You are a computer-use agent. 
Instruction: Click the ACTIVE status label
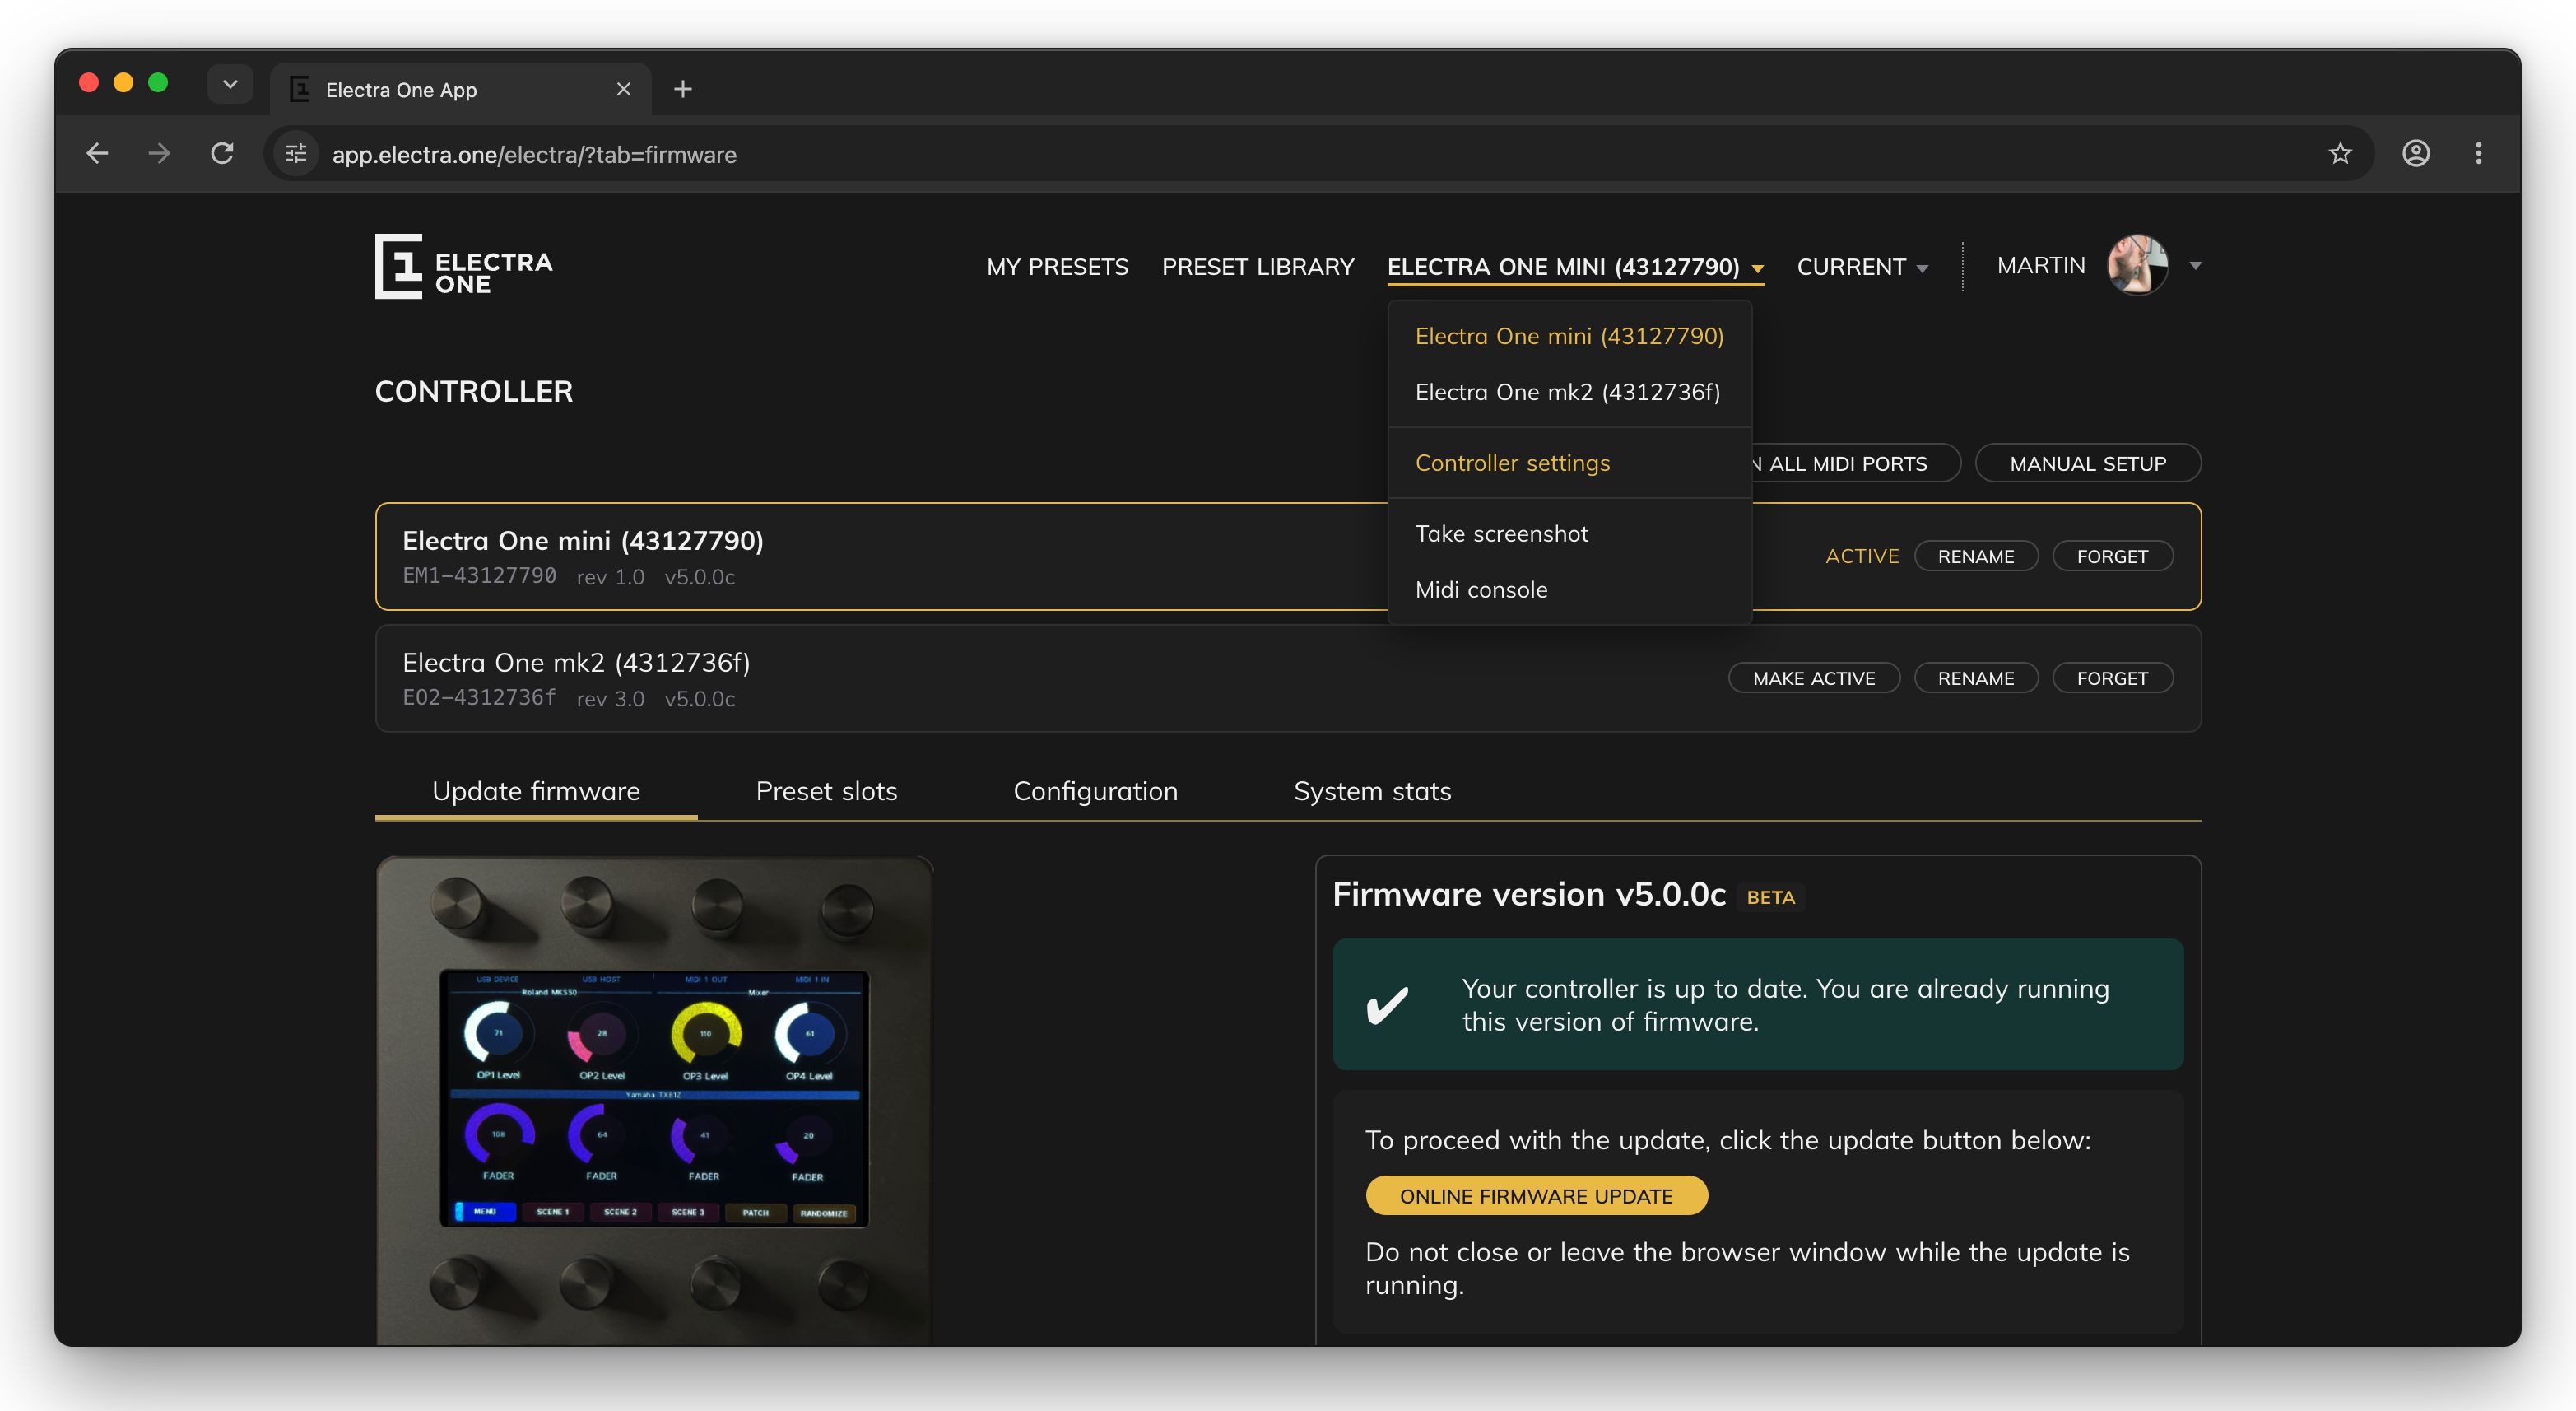pyautogui.click(x=1861, y=556)
